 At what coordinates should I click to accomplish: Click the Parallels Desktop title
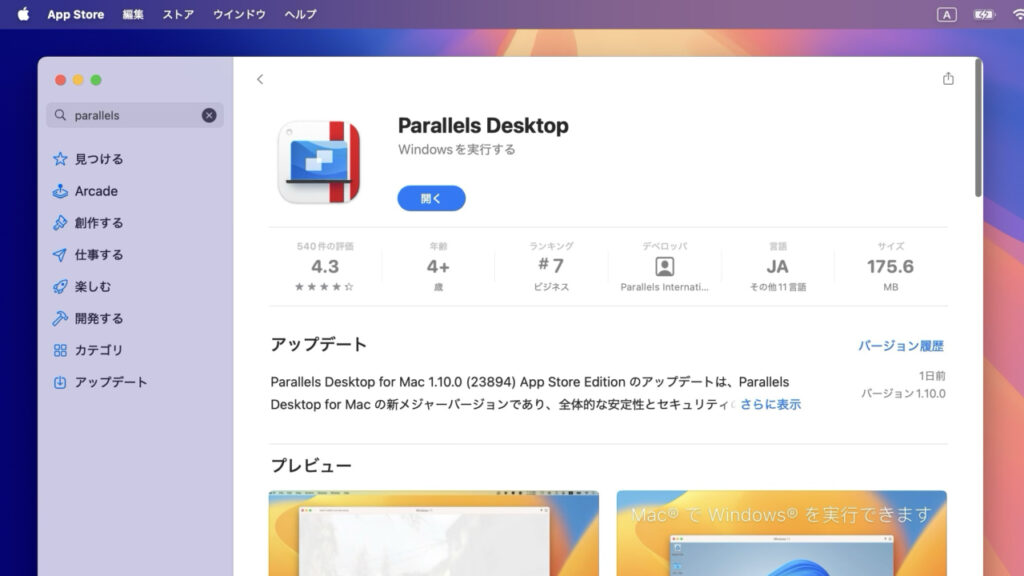tap(483, 125)
